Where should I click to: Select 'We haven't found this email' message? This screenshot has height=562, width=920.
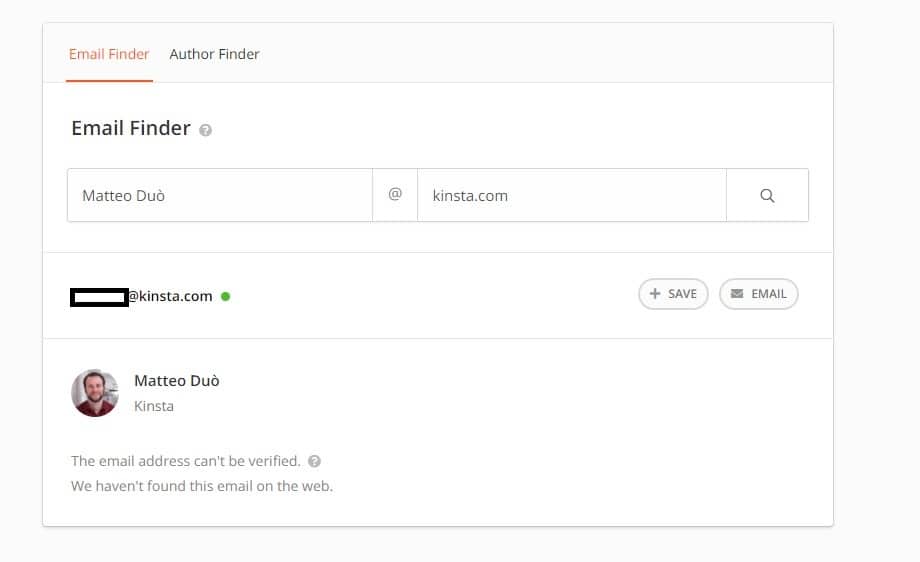[202, 486]
